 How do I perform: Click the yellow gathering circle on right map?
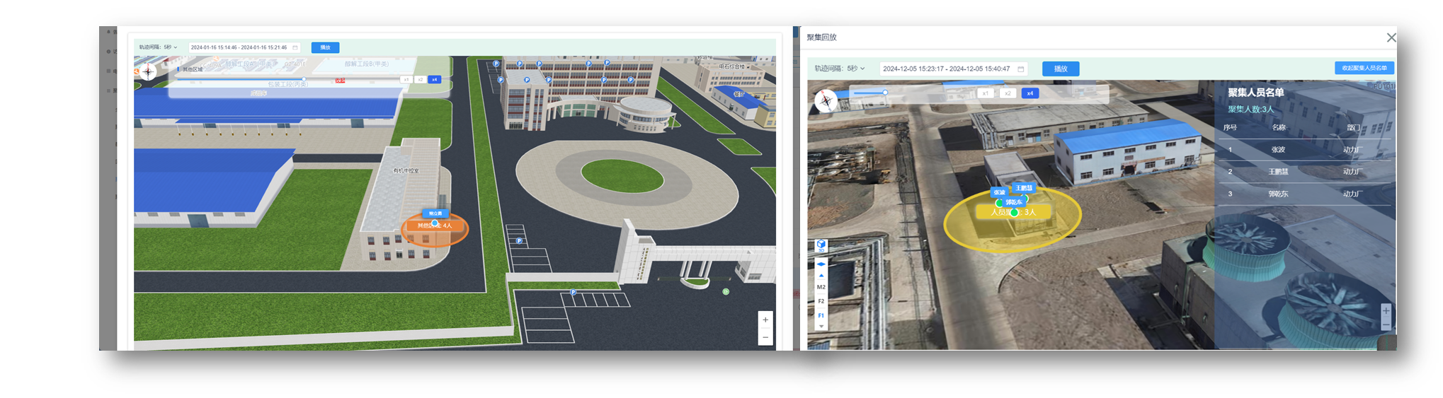(1012, 218)
